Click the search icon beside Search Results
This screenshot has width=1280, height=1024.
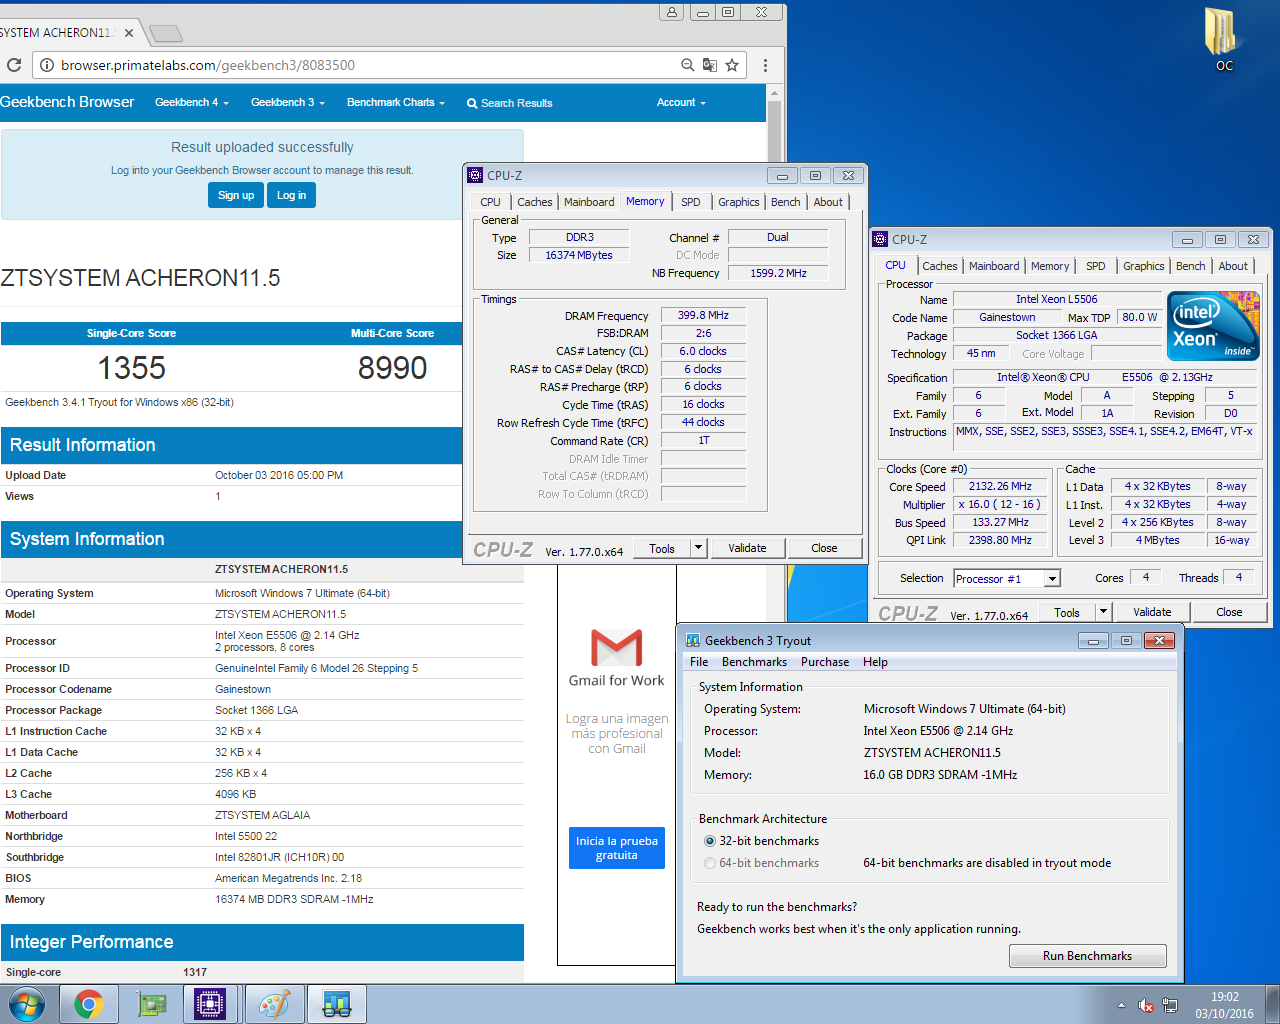click(472, 103)
